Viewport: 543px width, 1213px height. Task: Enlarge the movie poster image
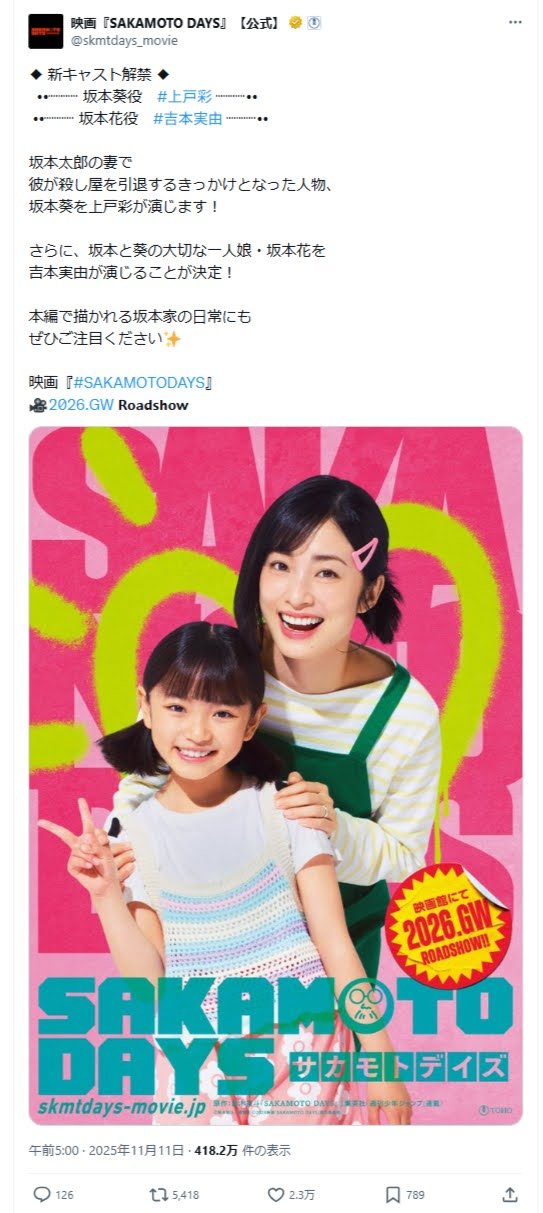[x=275, y=775]
